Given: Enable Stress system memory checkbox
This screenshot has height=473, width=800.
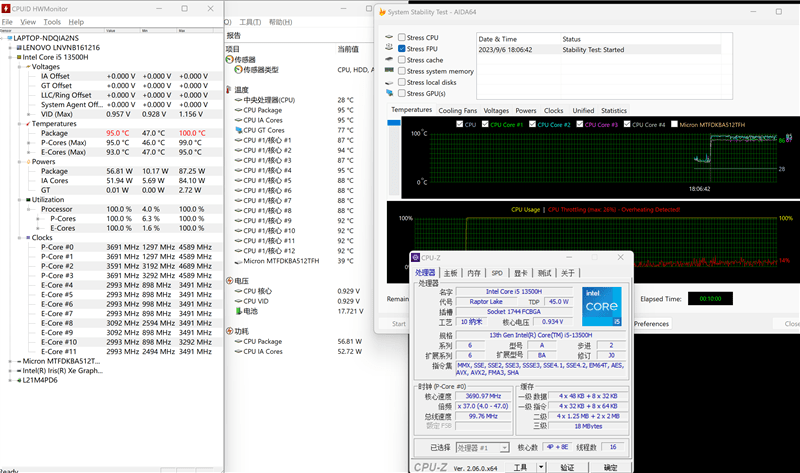Looking at the screenshot, I should pos(402,71).
